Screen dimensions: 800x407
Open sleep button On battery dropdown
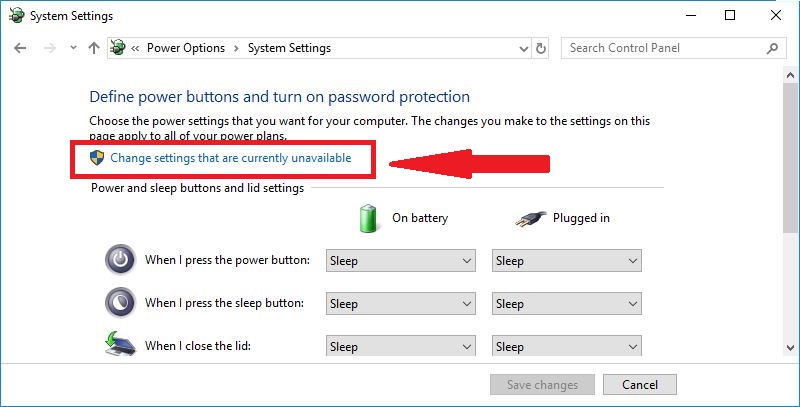(401, 304)
